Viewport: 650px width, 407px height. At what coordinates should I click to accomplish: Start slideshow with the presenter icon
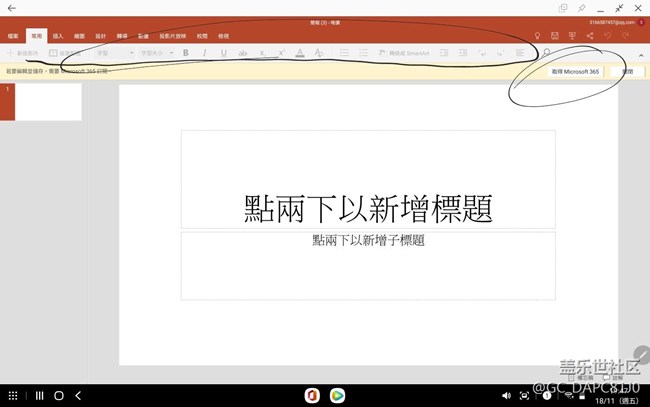(x=572, y=35)
